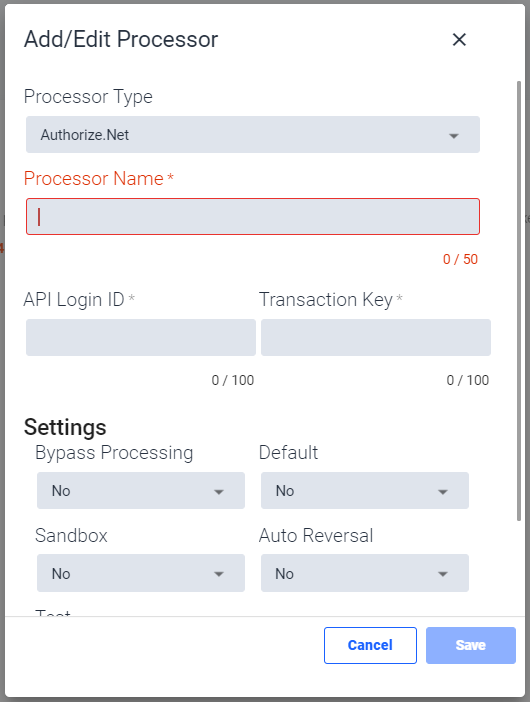Click into the API Login ID field
The image size is (530, 702).
(x=141, y=338)
